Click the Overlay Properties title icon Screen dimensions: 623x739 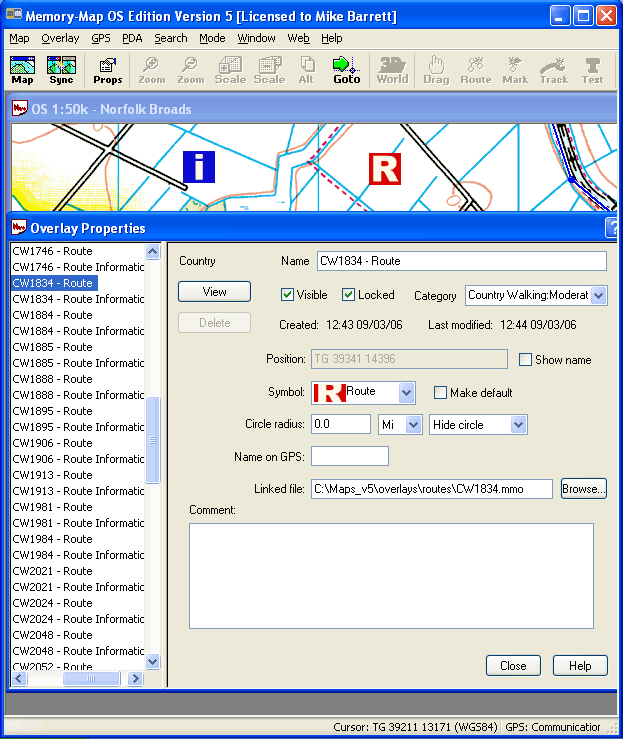(19, 228)
